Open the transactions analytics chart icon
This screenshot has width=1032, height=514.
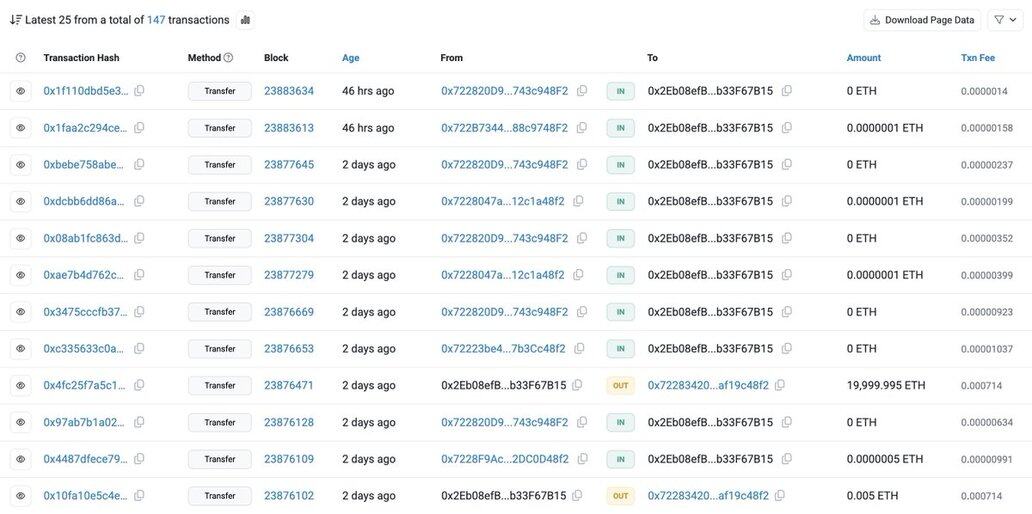pos(245,20)
